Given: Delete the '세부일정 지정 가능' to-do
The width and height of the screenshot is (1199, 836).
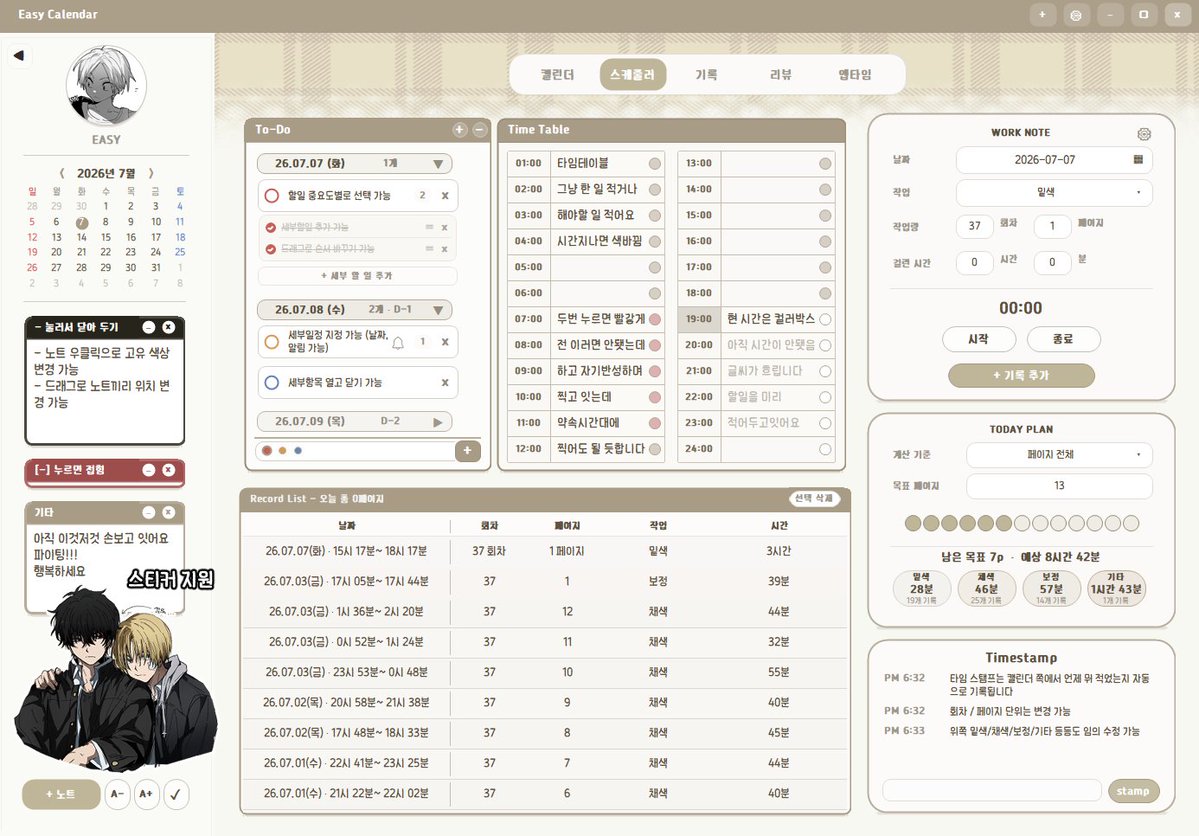Looking at the screenshot, I should [x=445, y=342].
